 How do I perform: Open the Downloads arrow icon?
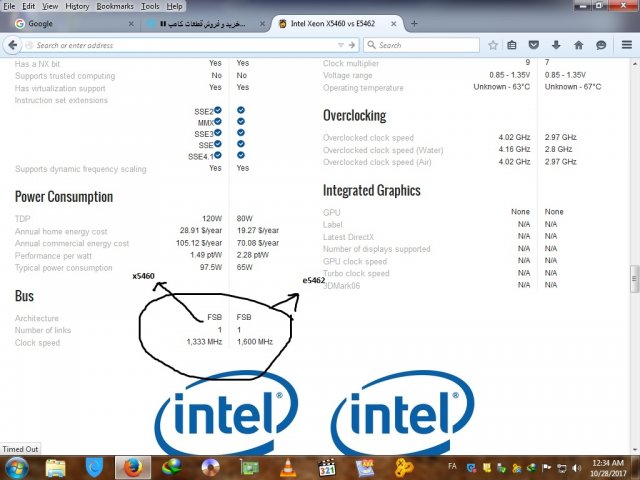point(556,45)
